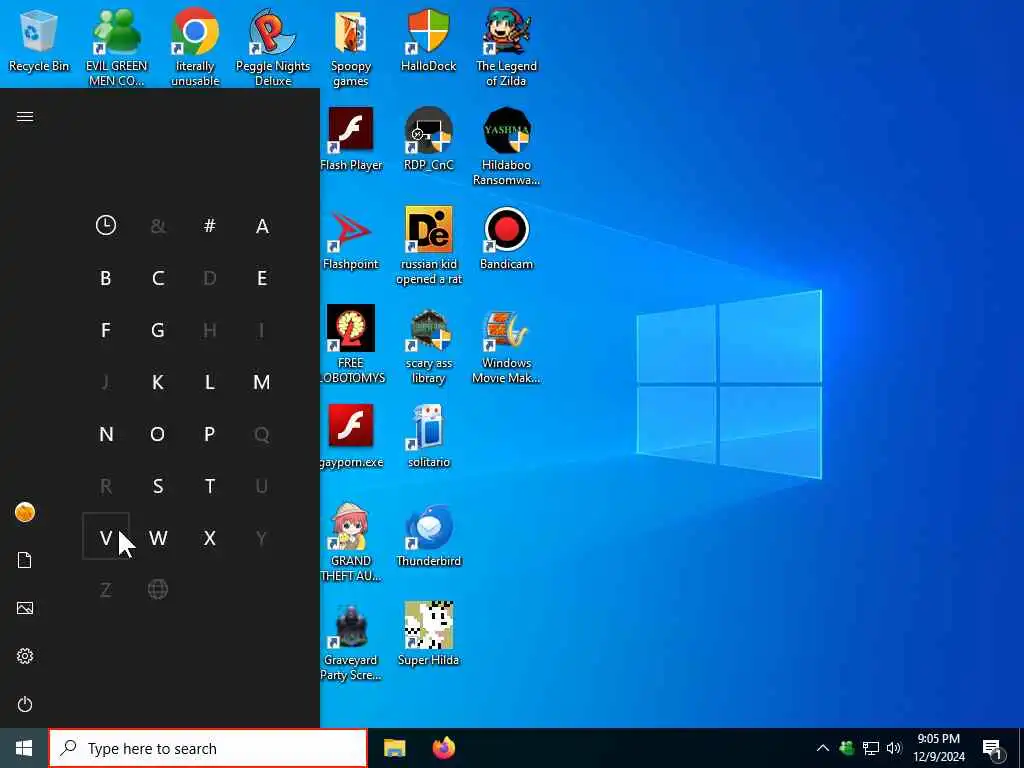Viewport: 1024px width, 768px height.
Task: Go to letter P apps
Action: click(210, 434)
